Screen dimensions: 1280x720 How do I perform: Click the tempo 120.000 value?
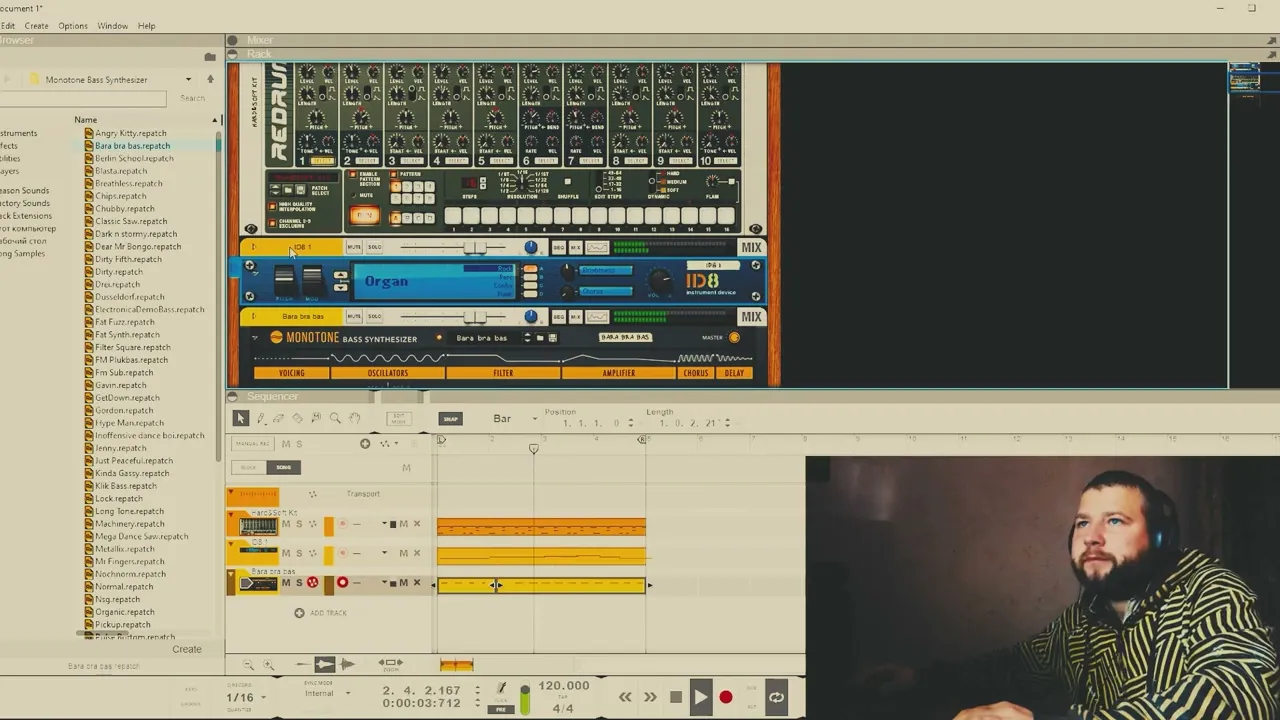pyautogui.click(x=563, y=686)
